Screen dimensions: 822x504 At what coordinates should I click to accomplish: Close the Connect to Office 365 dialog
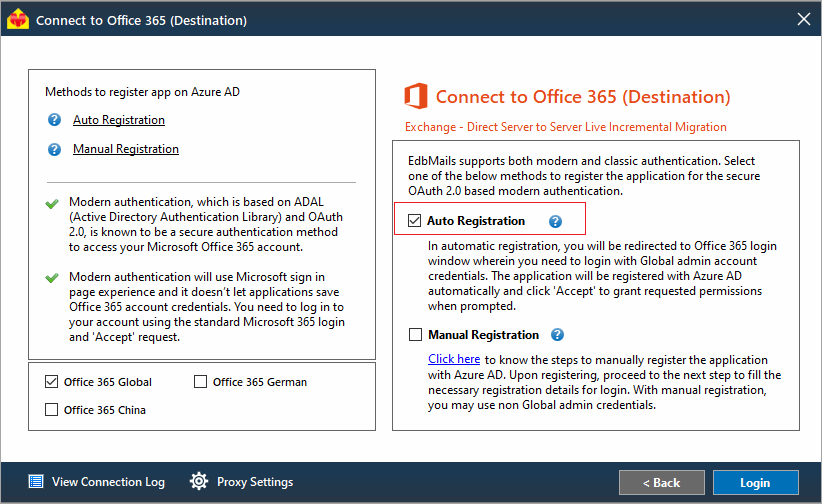(x=804, y=19)
